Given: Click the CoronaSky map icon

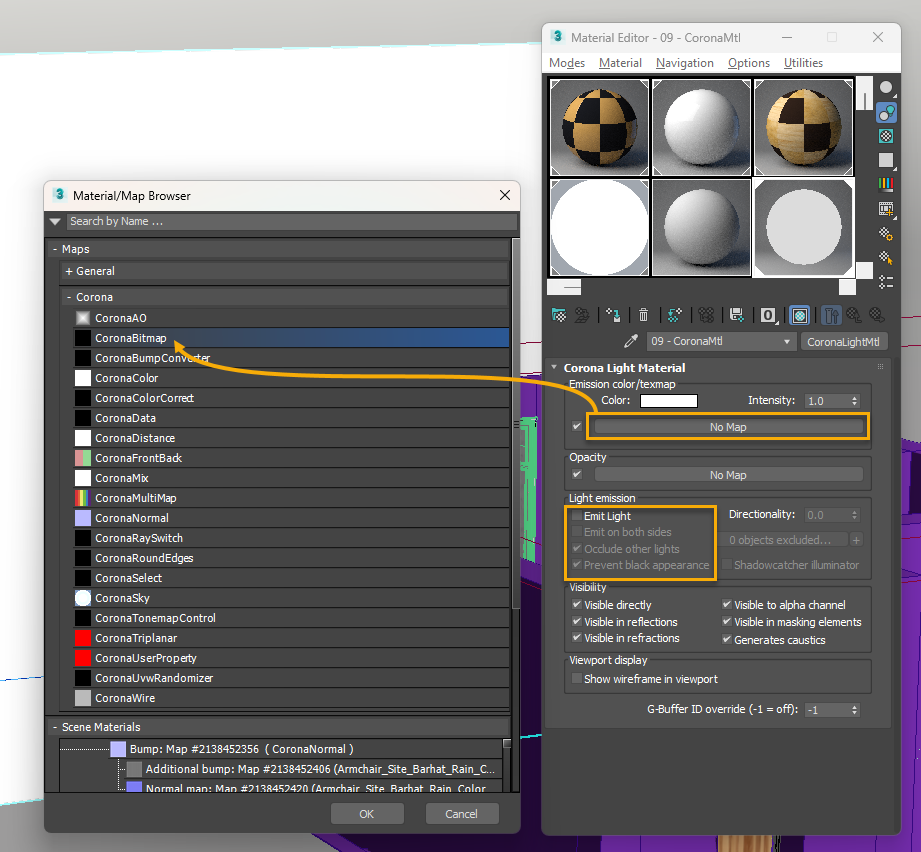Looking at the screenshot, I should pos(83,598).
